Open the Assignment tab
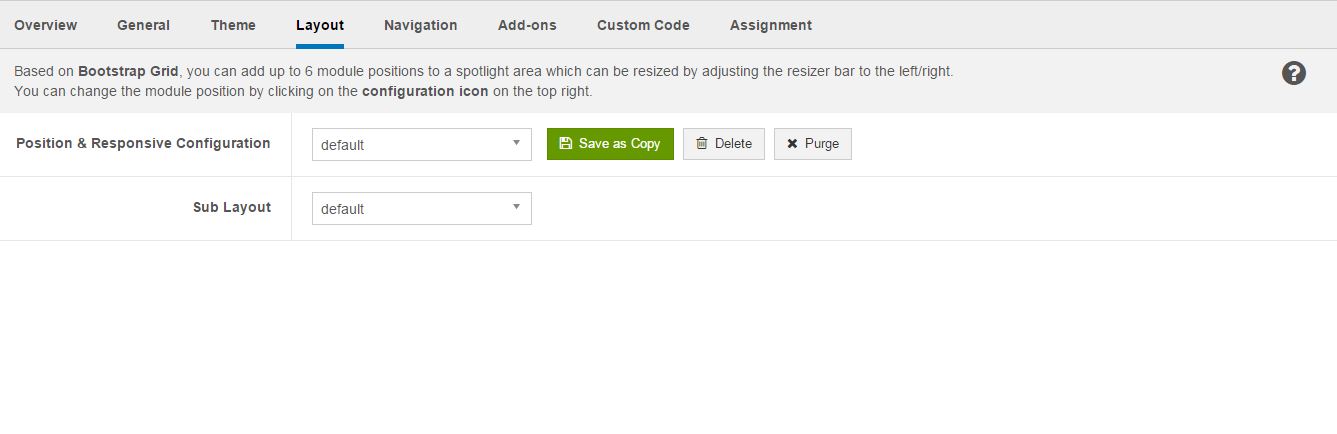Image resolution: width=1337 pixels, height=434 pixels. click(x=771, y=25)
